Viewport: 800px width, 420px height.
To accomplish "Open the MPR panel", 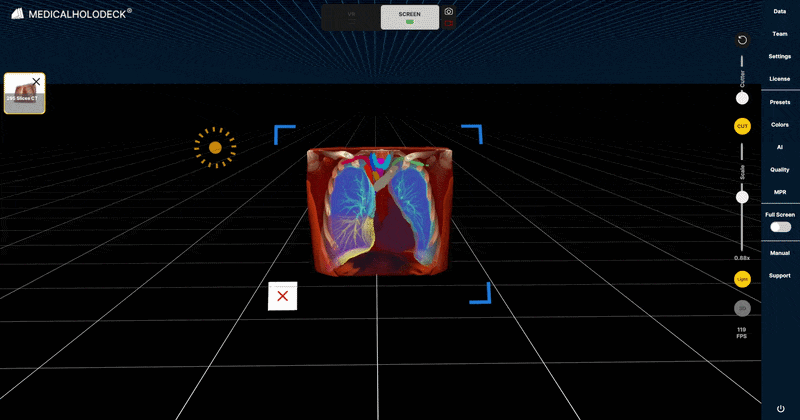I will pos(779,192).
